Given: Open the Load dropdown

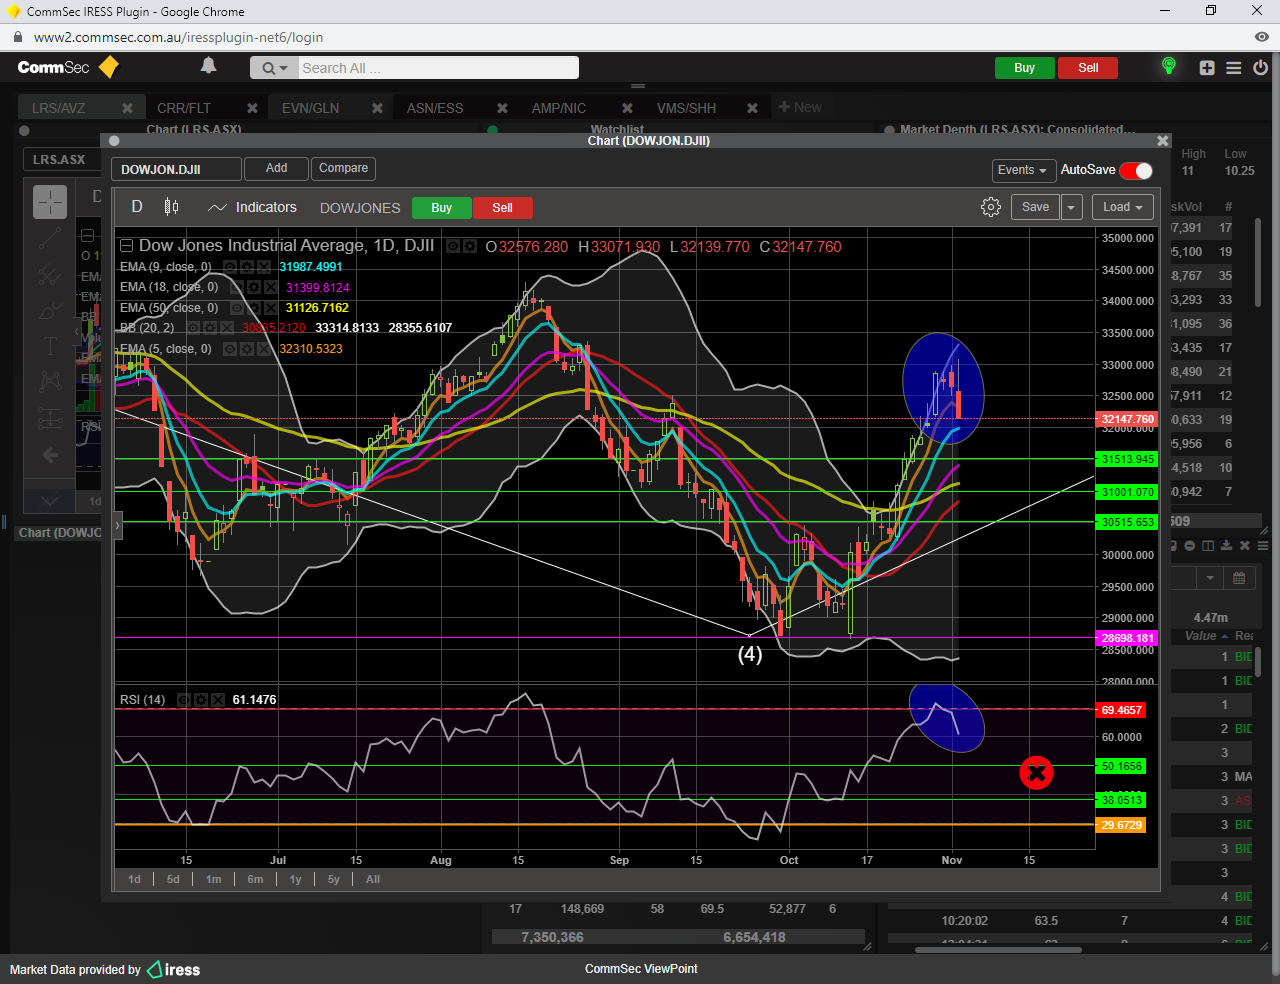Looking at the screenshot, I should [x=1123, y=207].
